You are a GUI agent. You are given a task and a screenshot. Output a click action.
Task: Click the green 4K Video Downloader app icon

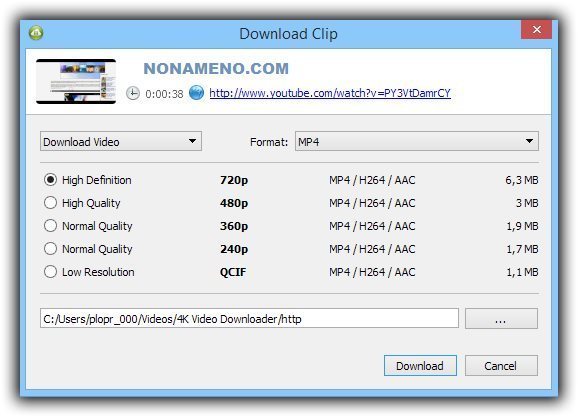(36, 33)
